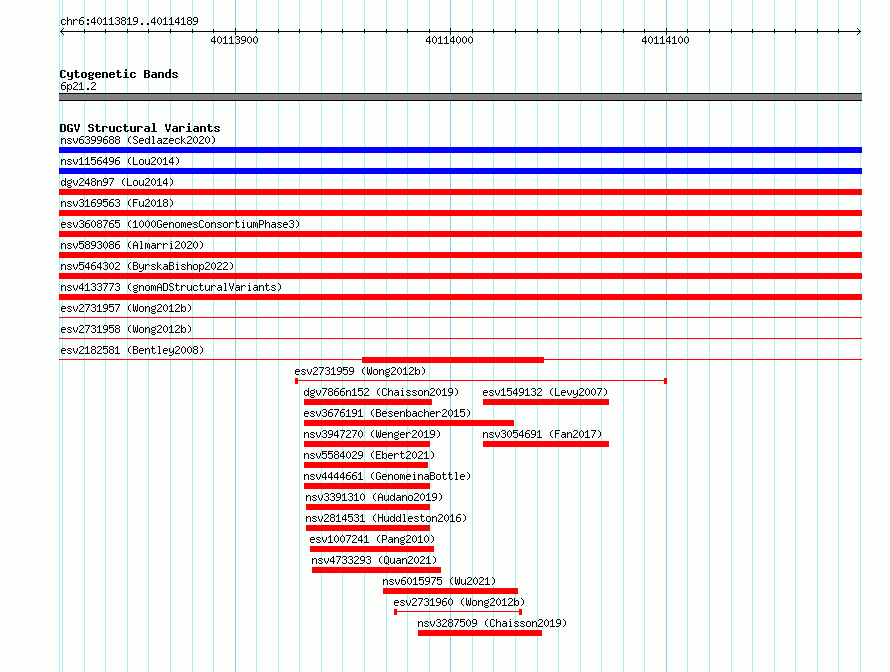Screen dimensions: 890x672
Task: Click the 40113900 ruler marker
Action: tap(234, 40)
